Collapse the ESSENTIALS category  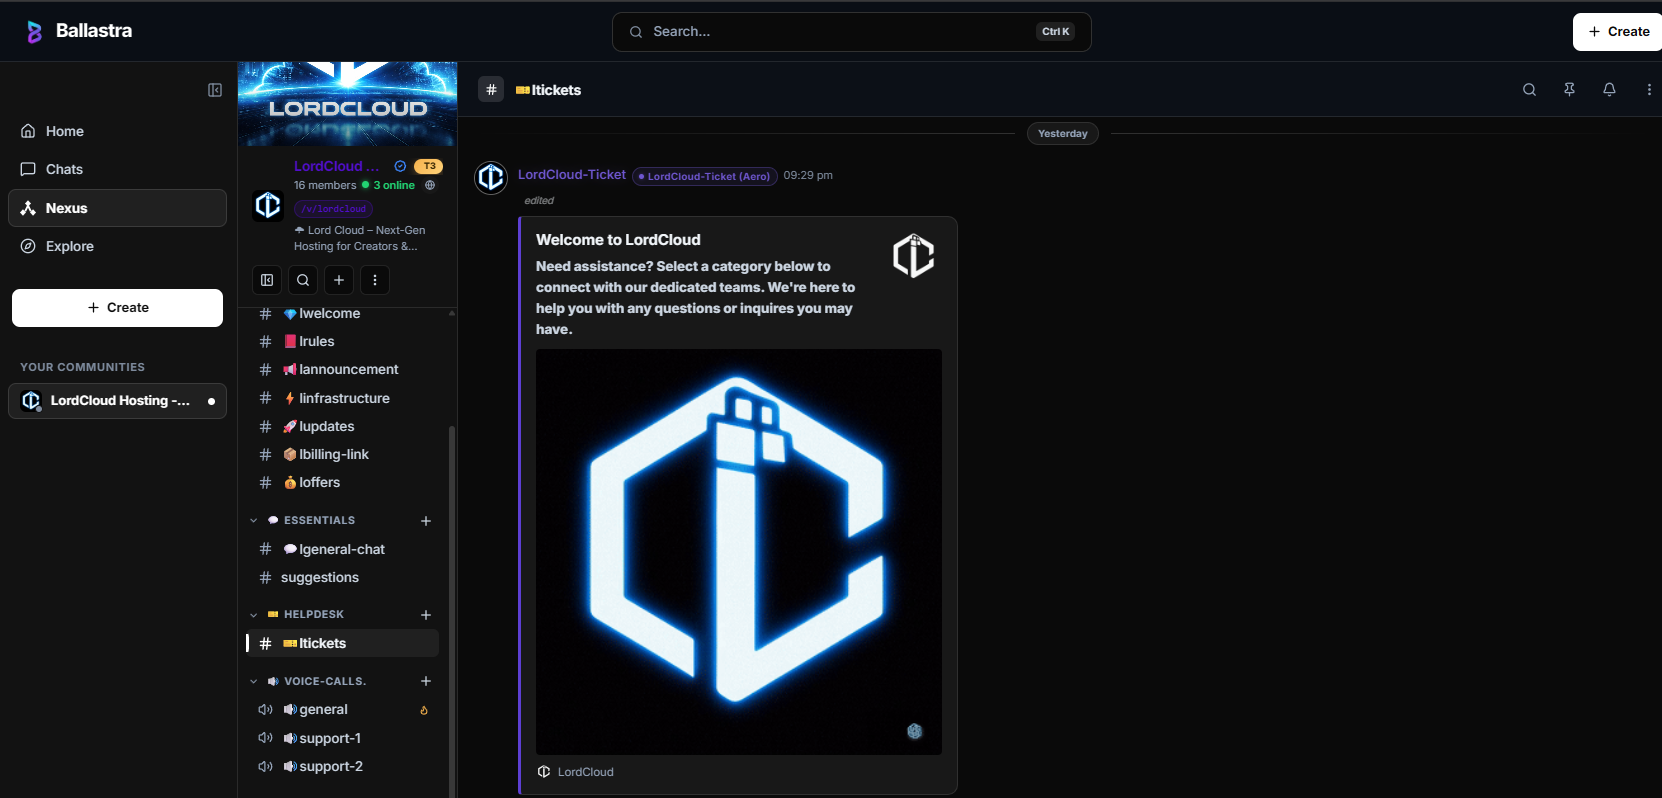(x=254, y=521)
